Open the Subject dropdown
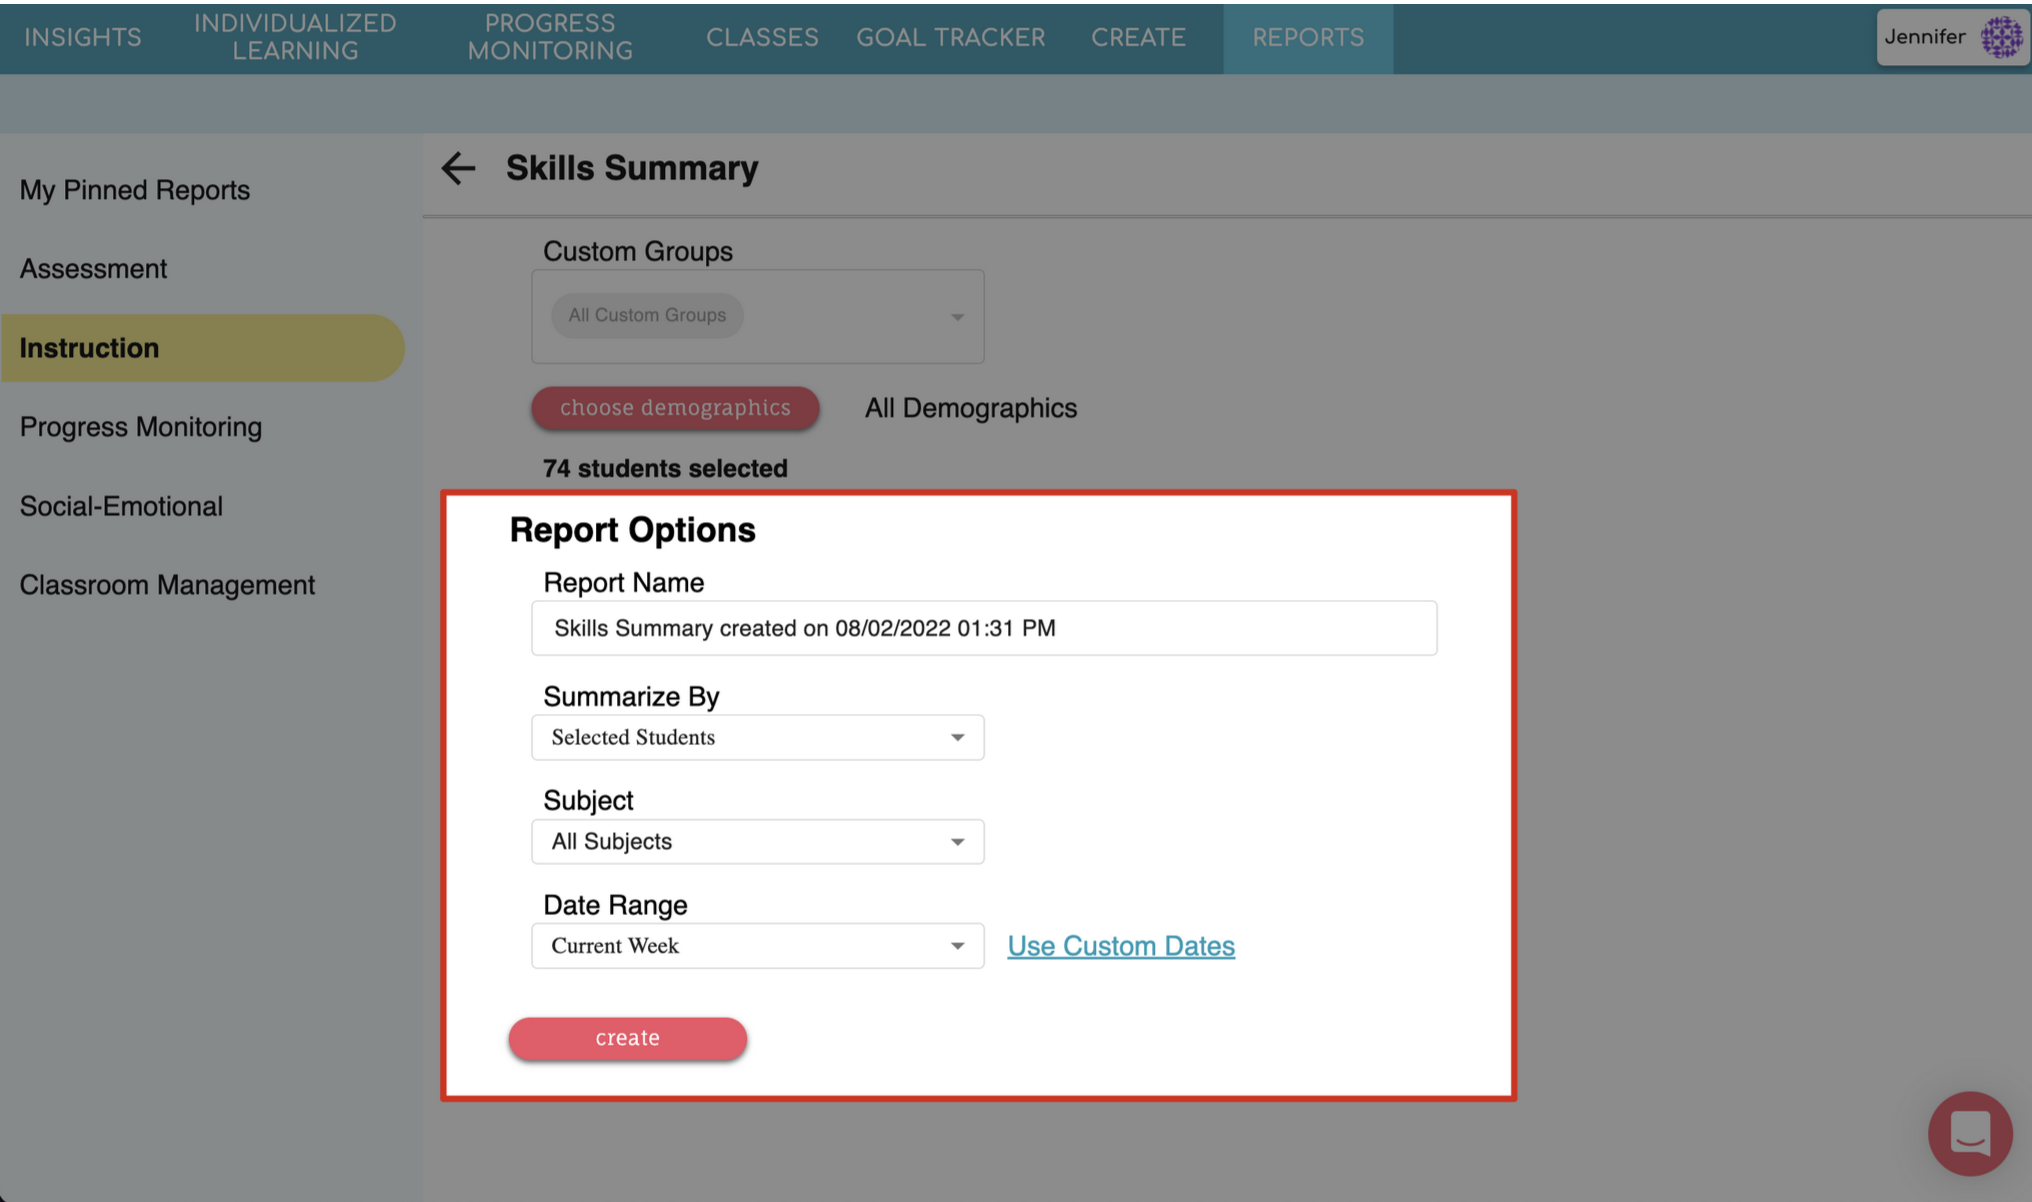This screenshot has width=2032, height=1202. [757, 842]
